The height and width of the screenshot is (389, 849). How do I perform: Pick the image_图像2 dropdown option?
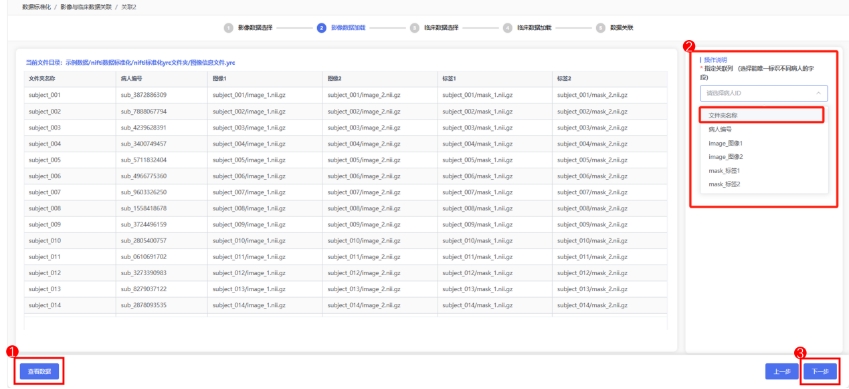tap(763, 157)
